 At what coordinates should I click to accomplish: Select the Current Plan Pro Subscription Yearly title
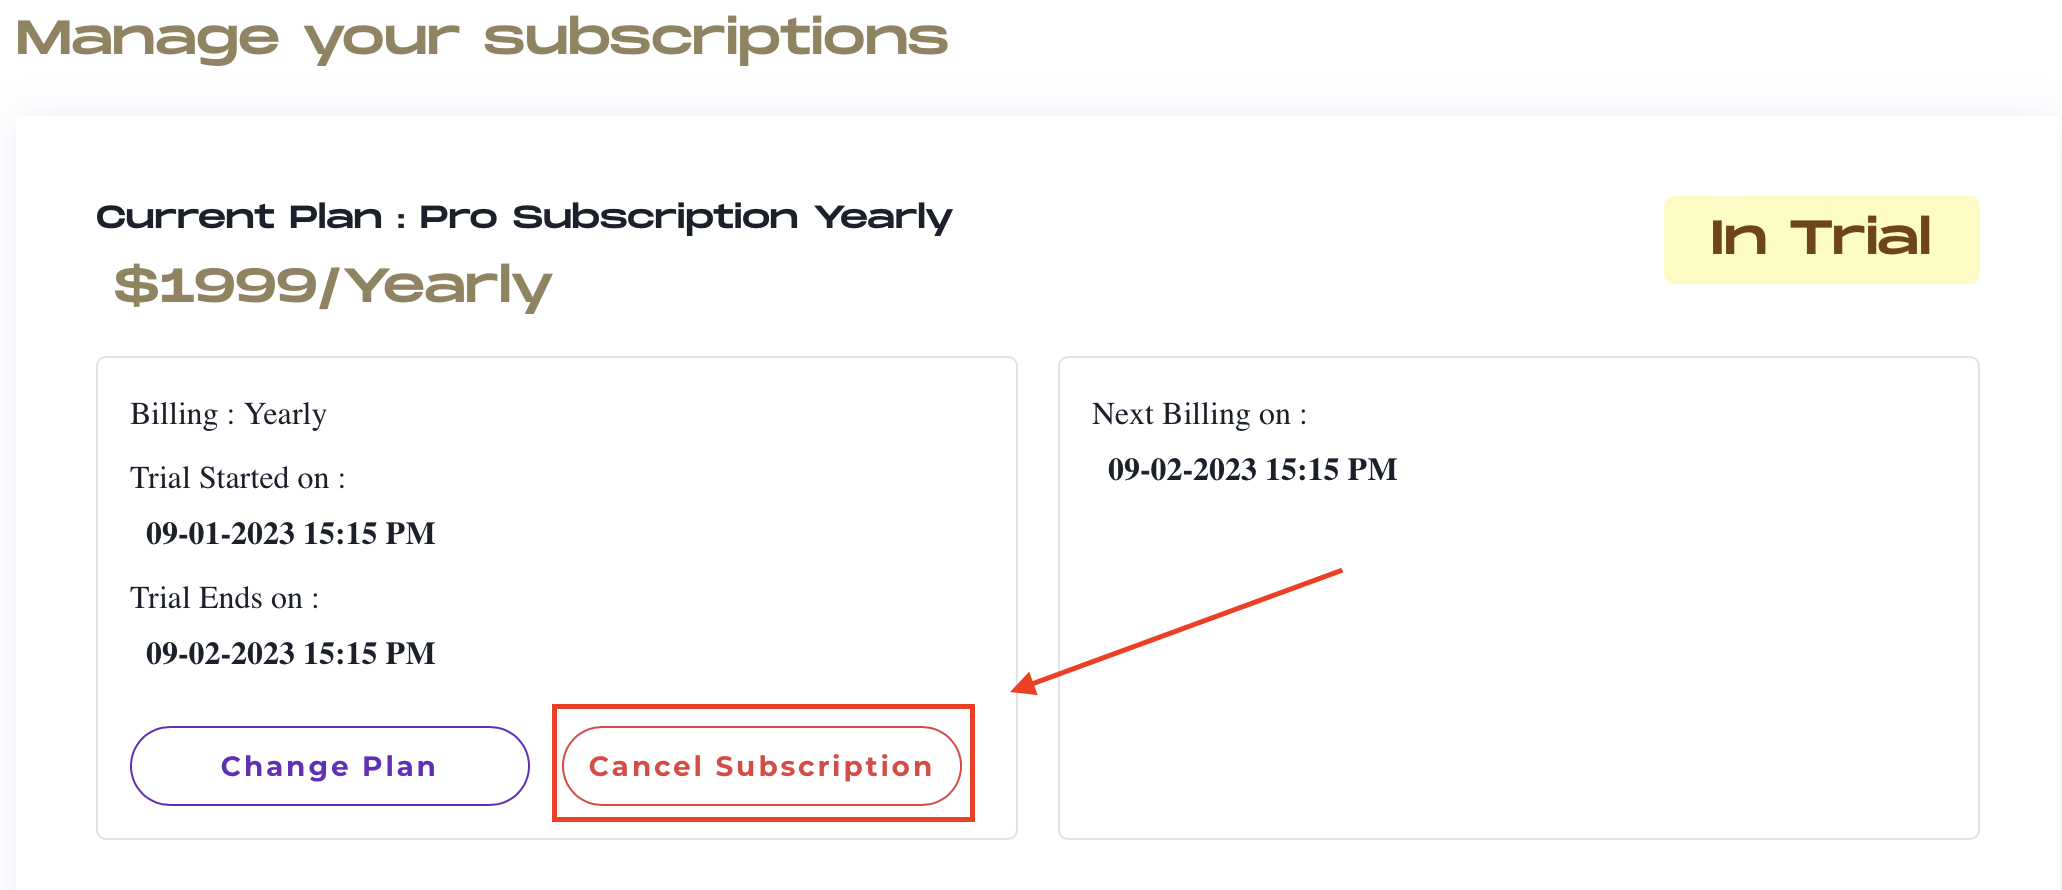click(x=524, y=217)
